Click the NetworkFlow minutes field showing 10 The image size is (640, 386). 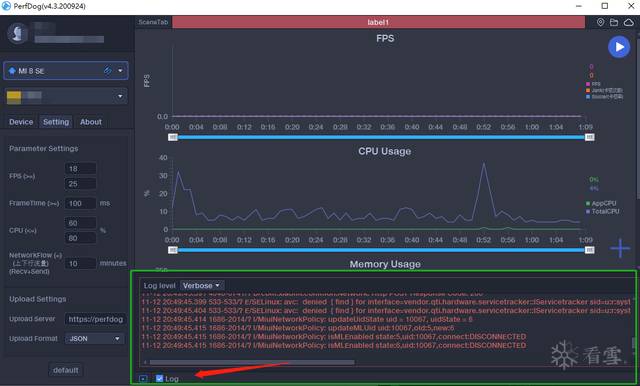pos(81,263)
